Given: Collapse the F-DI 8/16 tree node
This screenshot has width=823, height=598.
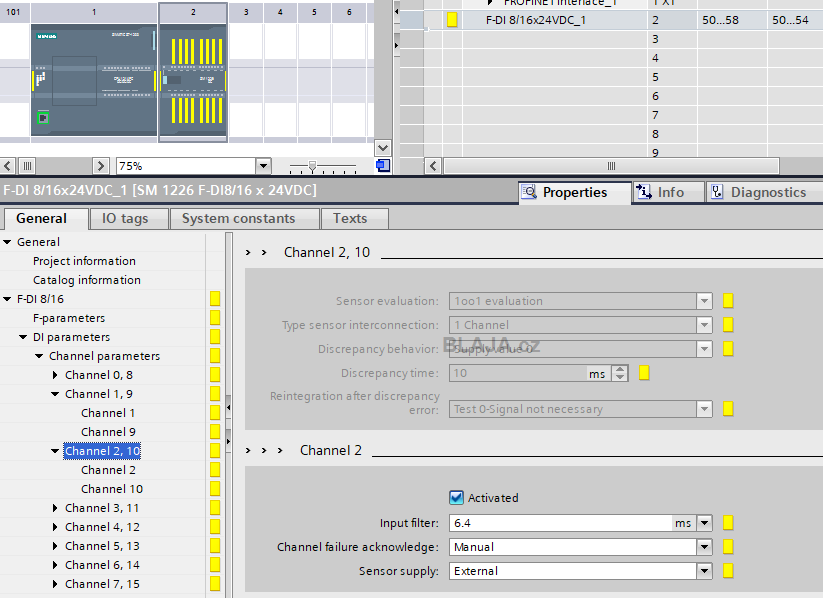Looking at the screenshot, I should pyautogui.click(x=7, y=299).
